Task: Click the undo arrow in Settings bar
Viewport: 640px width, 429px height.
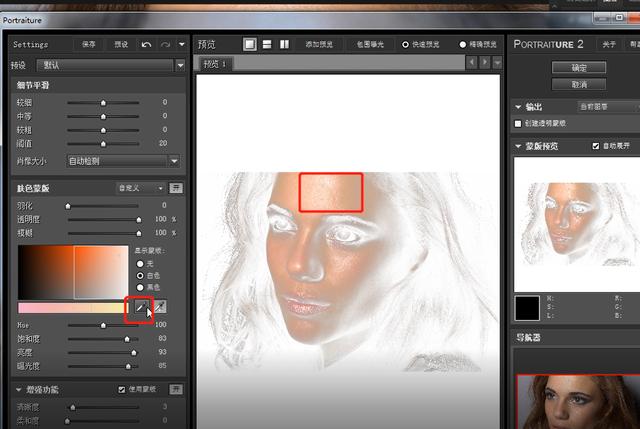Action: [x=146, y=44]
